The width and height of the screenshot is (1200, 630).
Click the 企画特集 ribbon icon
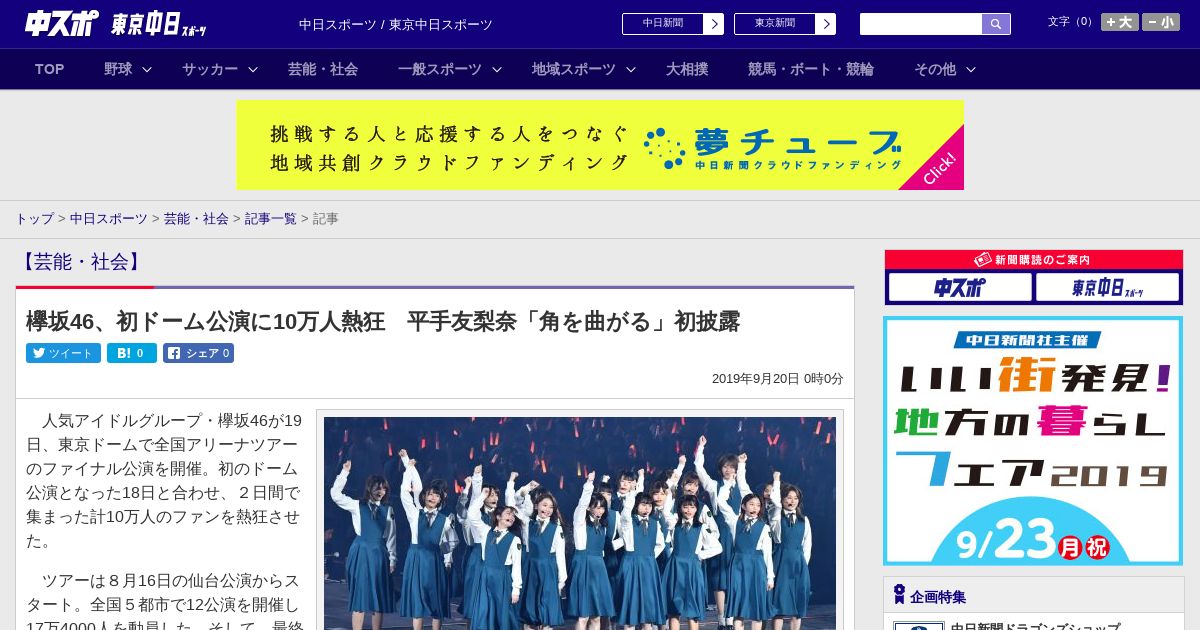(899, 595)
